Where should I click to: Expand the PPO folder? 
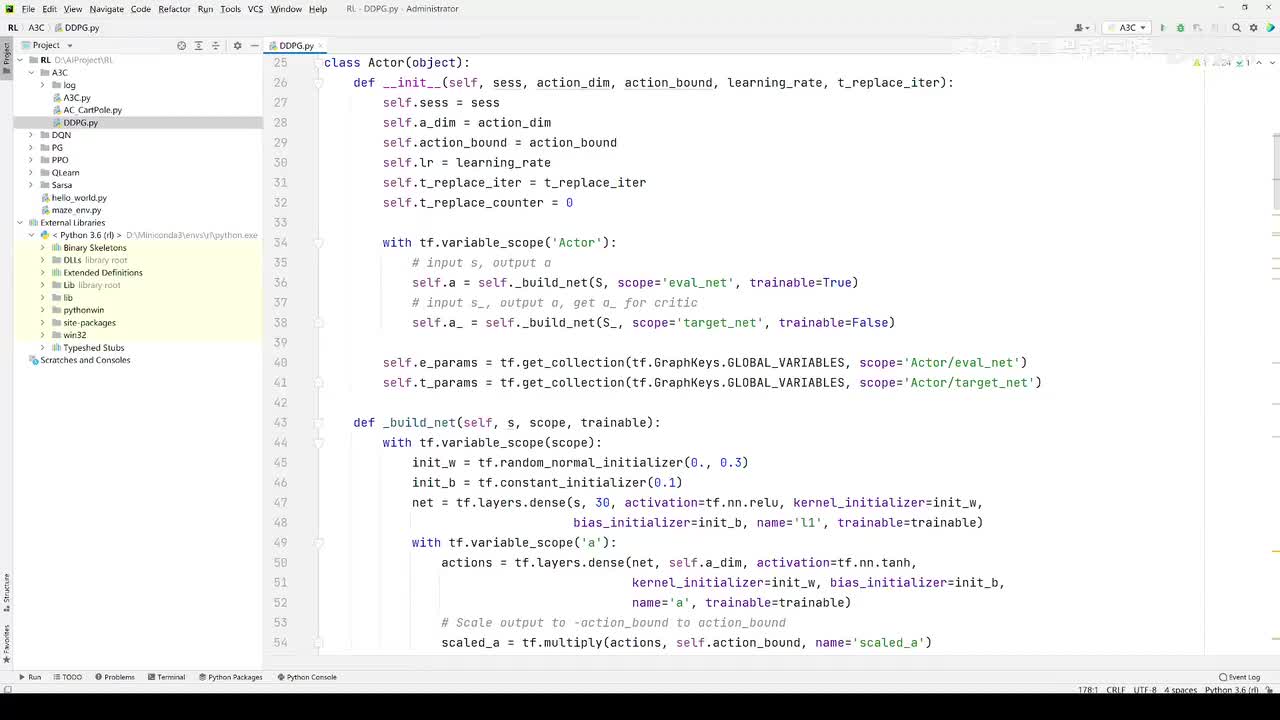[31, 160]
